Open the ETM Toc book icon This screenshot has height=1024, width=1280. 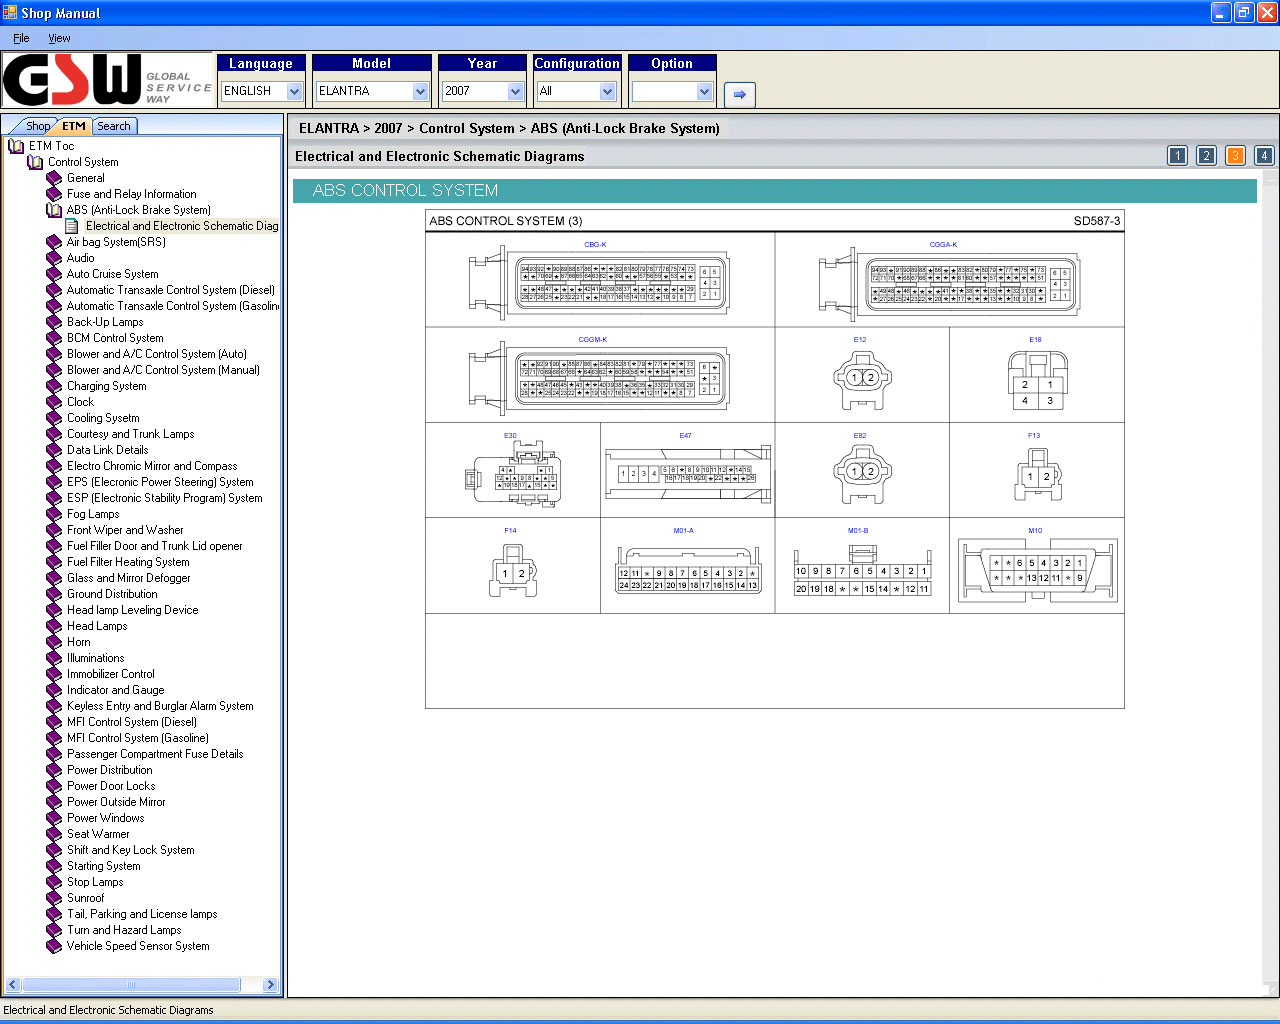coord(16,146)
